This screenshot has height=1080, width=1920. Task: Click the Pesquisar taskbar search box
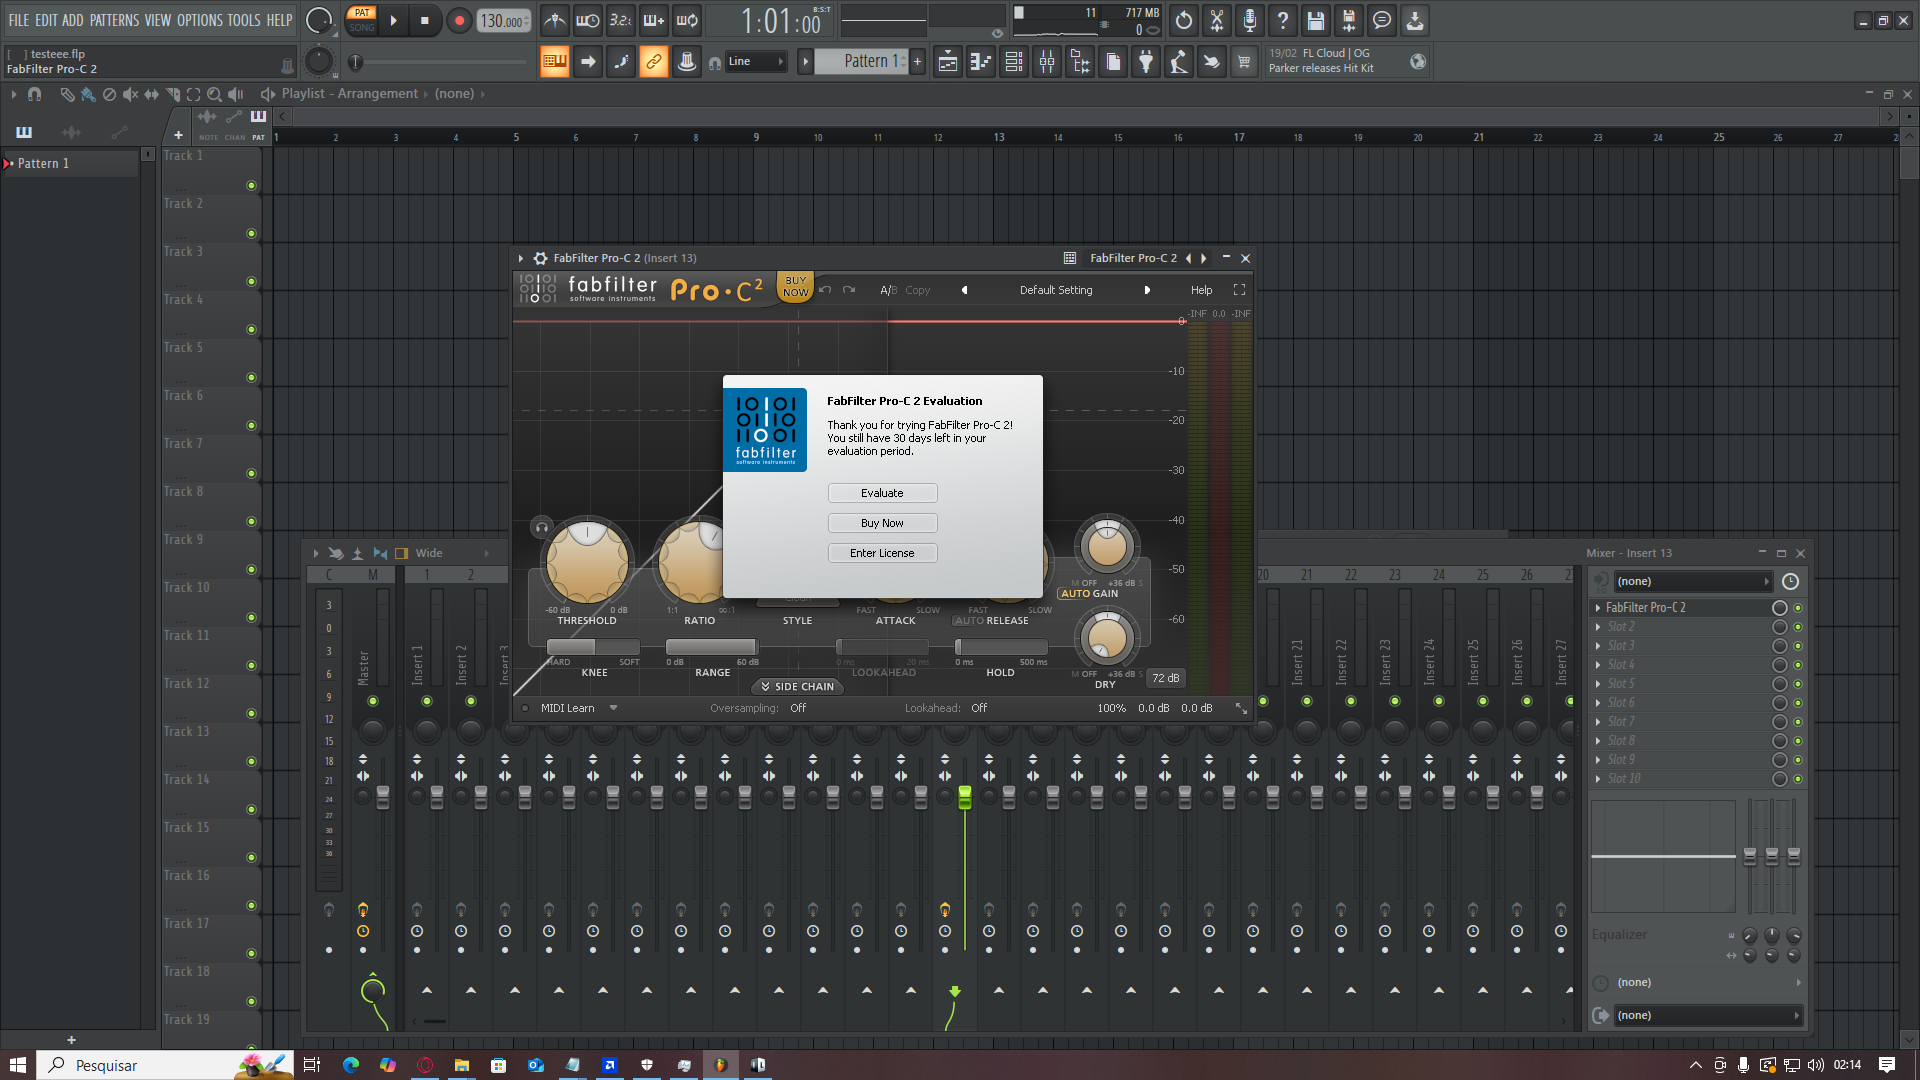coord(165,1065)
